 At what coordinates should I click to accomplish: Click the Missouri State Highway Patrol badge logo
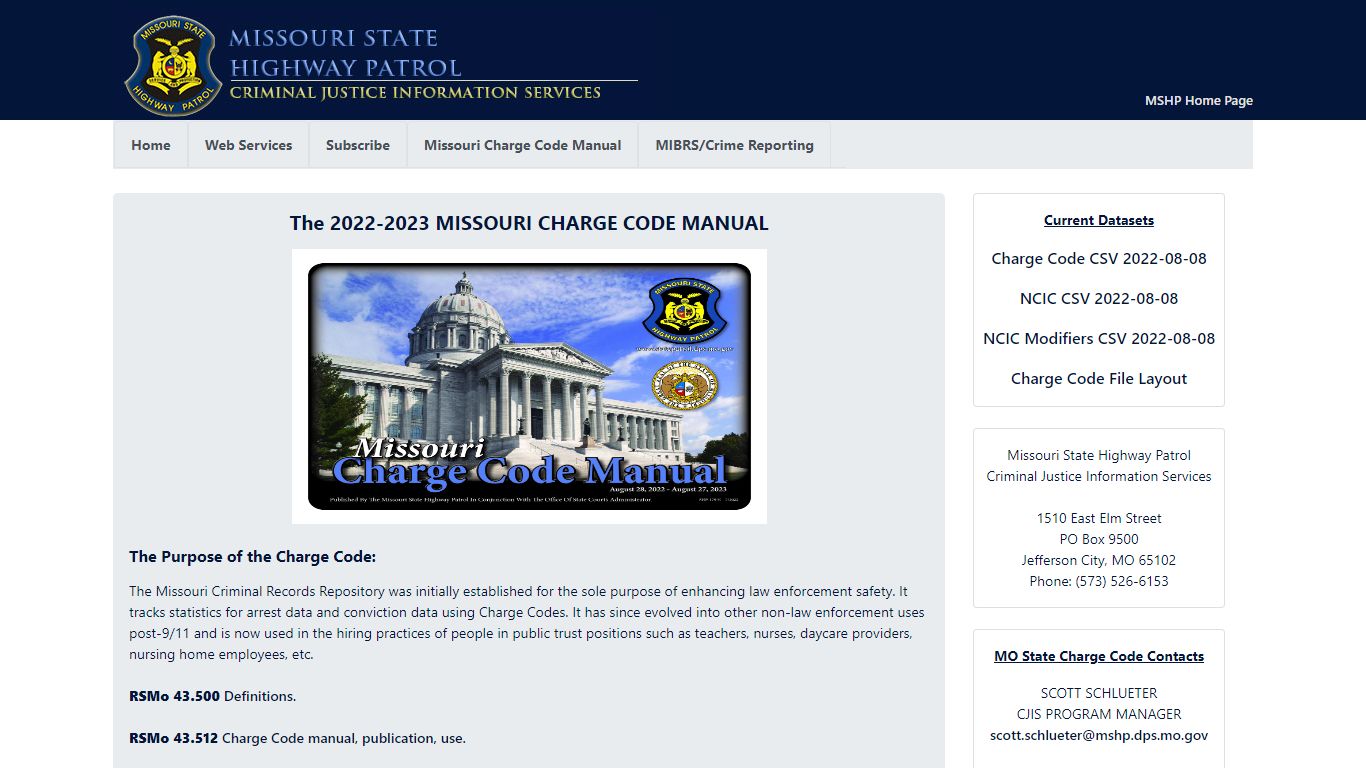coord(173,65)
